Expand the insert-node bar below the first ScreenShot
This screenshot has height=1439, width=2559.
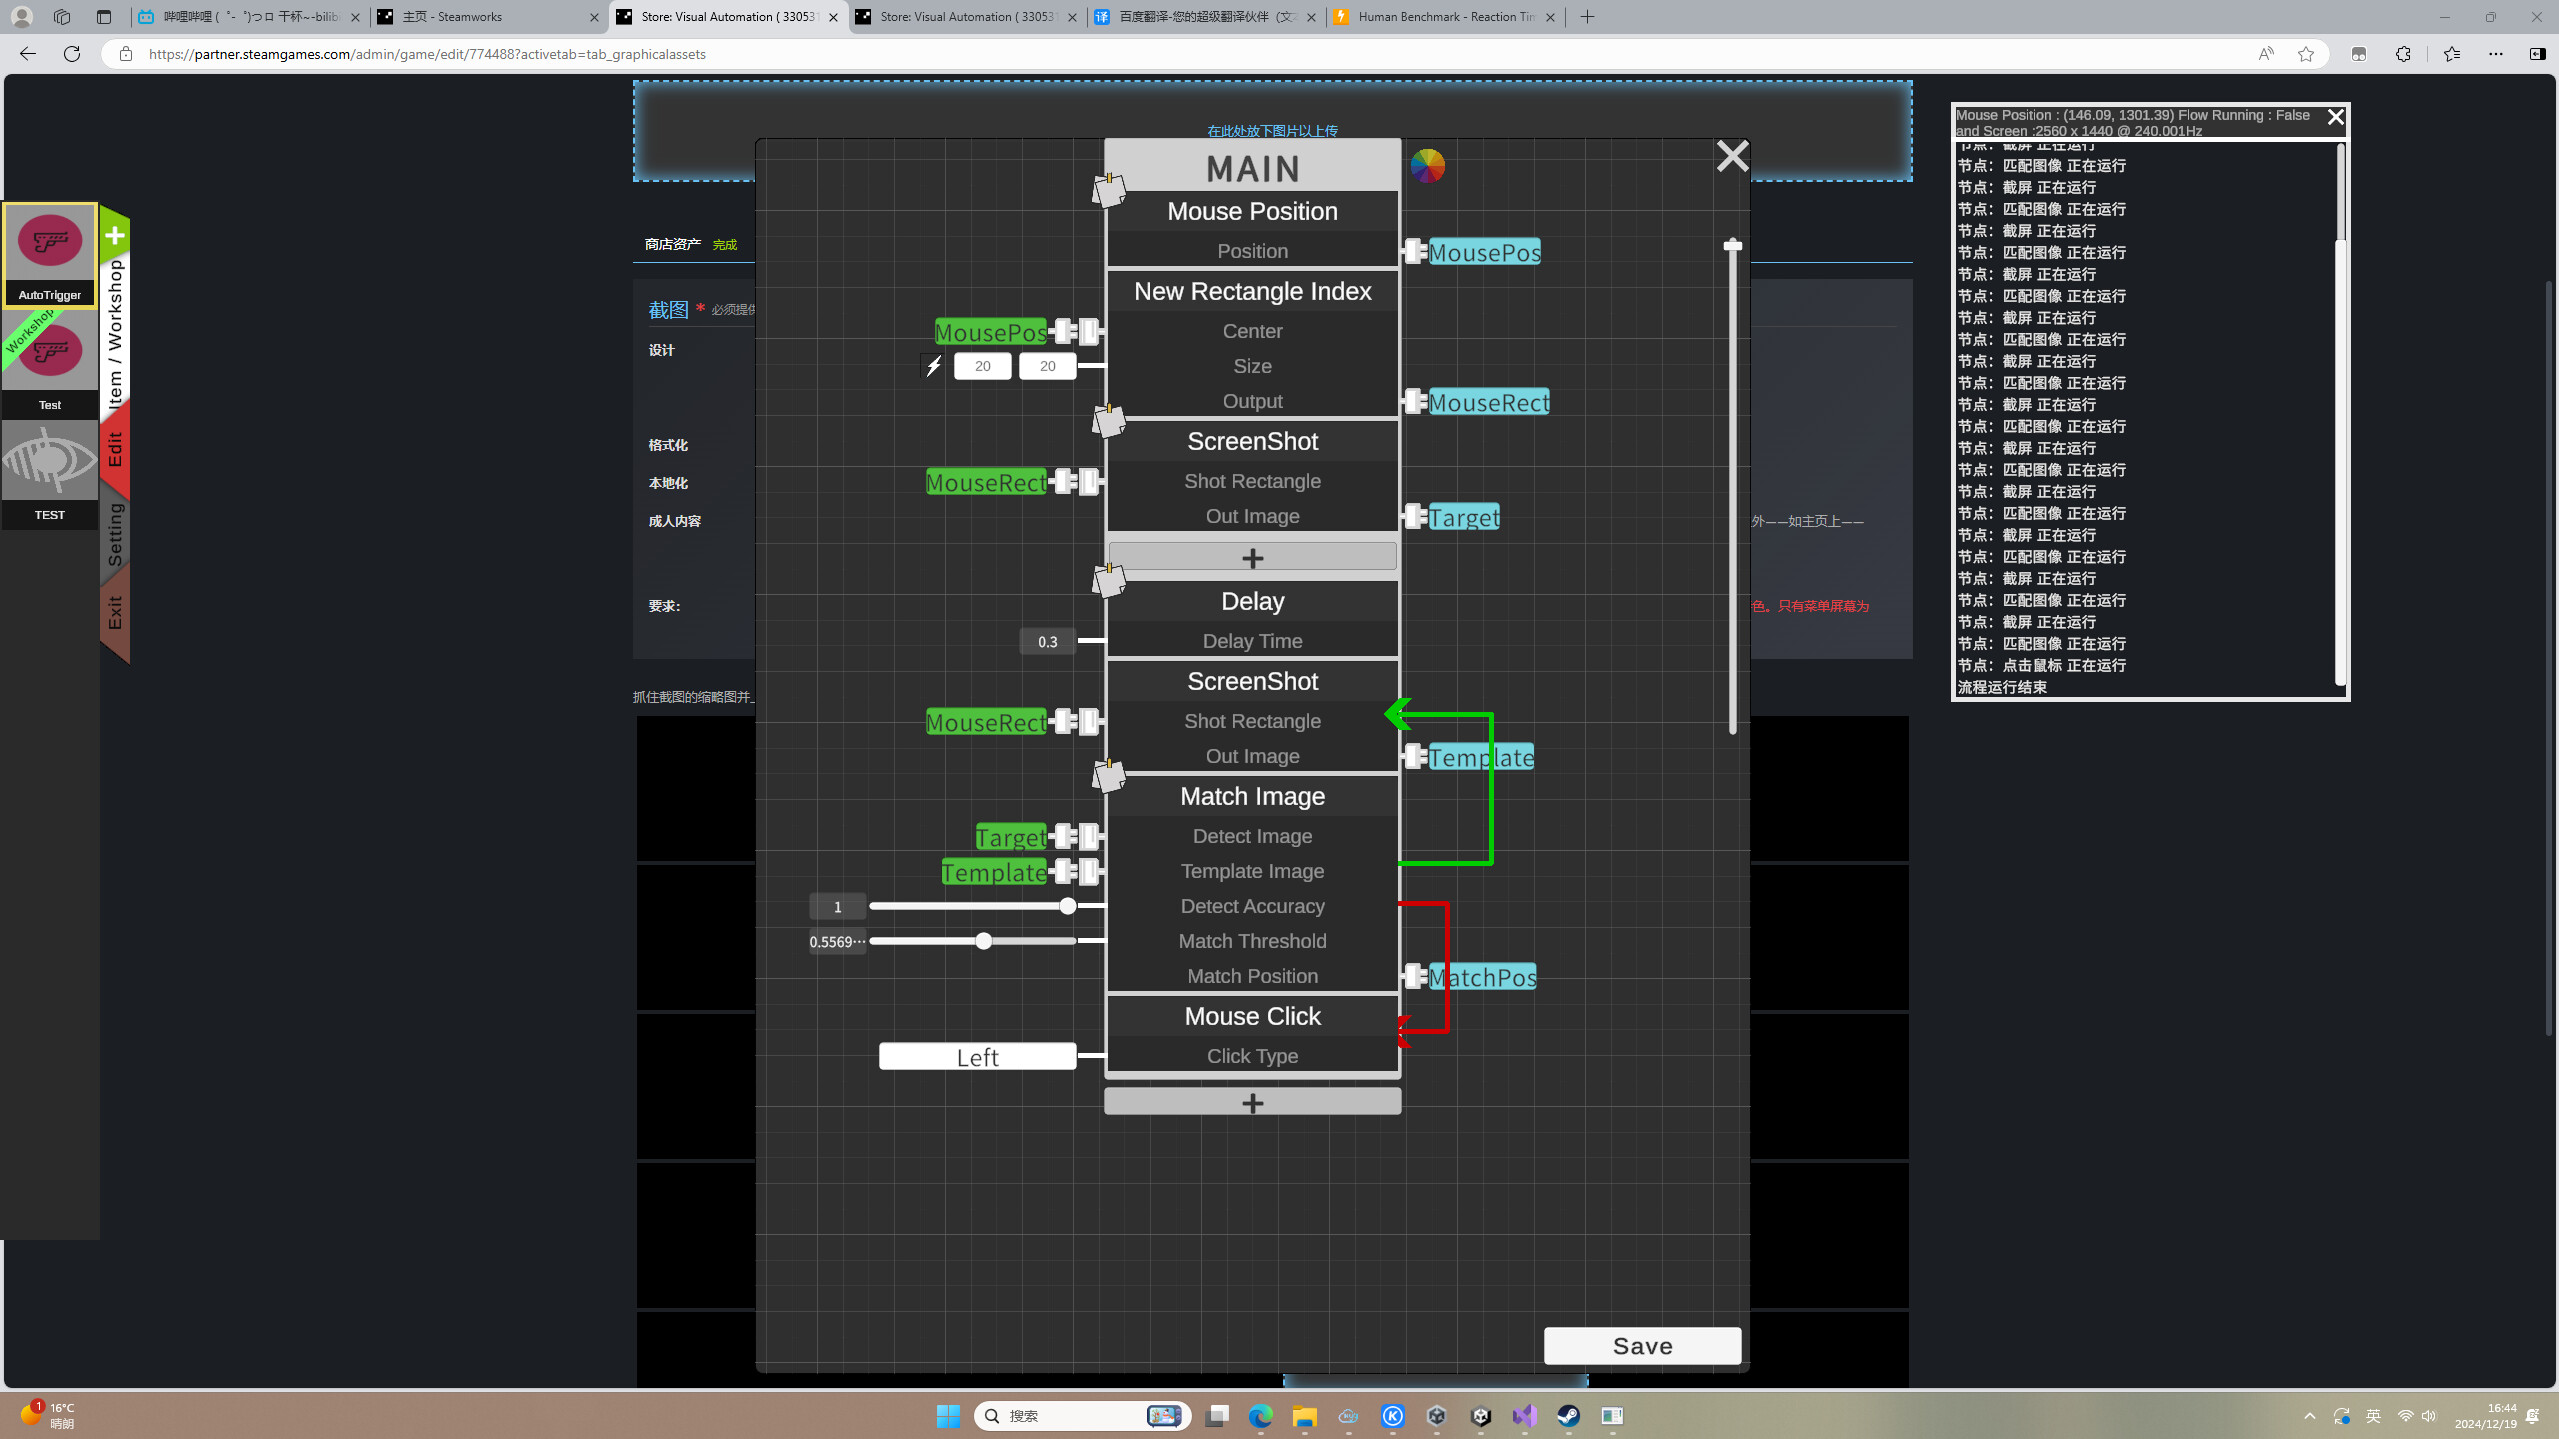click(x=1252, y=556)
